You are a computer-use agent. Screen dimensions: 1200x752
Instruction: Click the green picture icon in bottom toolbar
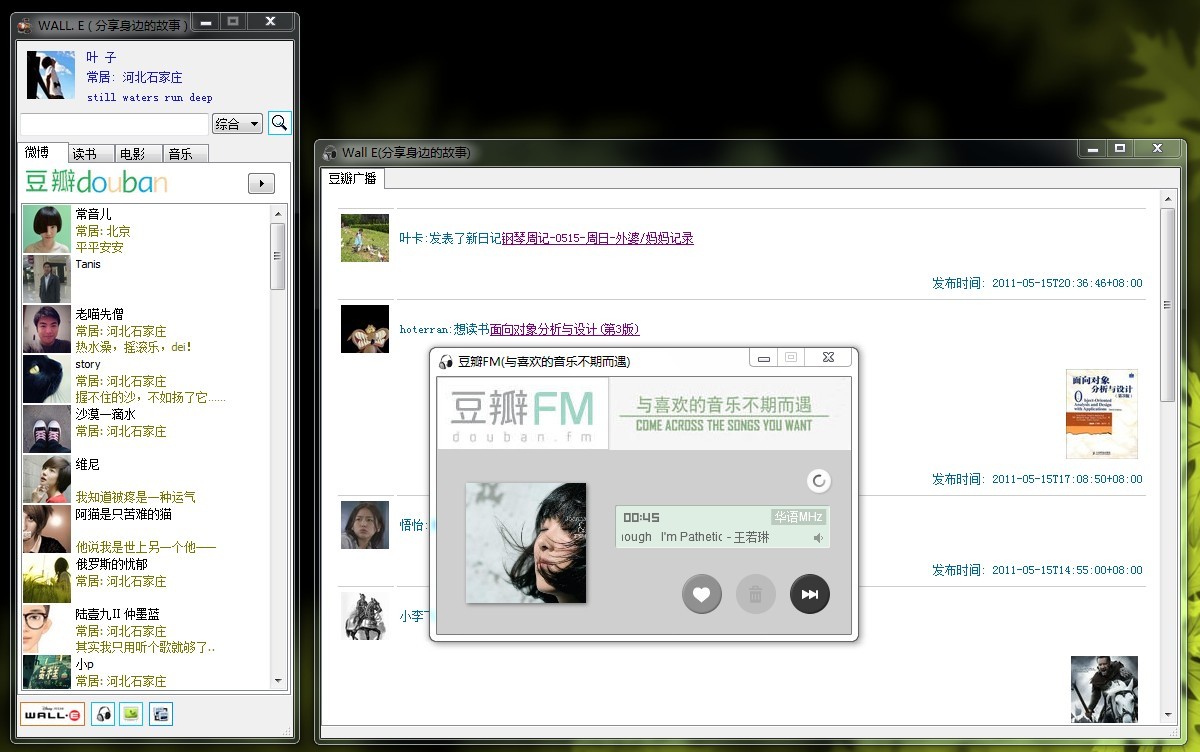pos(131,714)
